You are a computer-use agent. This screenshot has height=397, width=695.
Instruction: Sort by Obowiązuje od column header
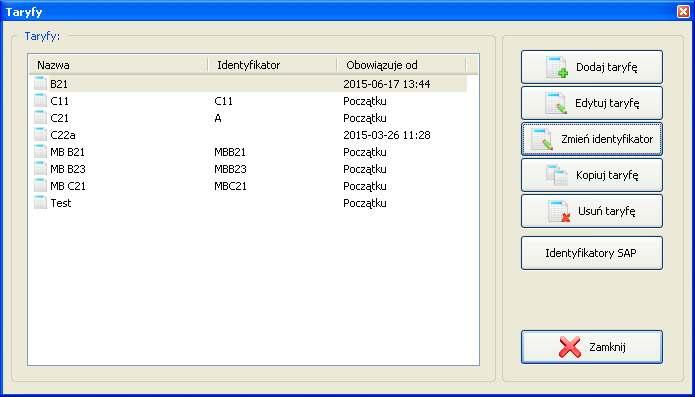click(x=402, y=65)
